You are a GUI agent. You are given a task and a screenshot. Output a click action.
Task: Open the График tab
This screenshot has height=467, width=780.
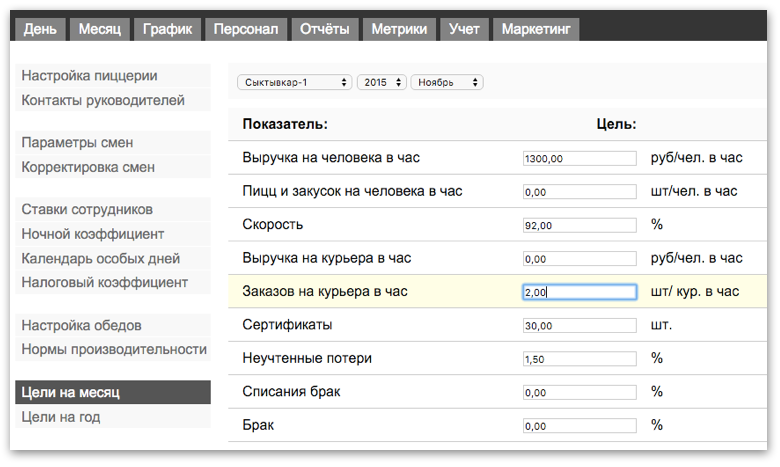[167, 29]
